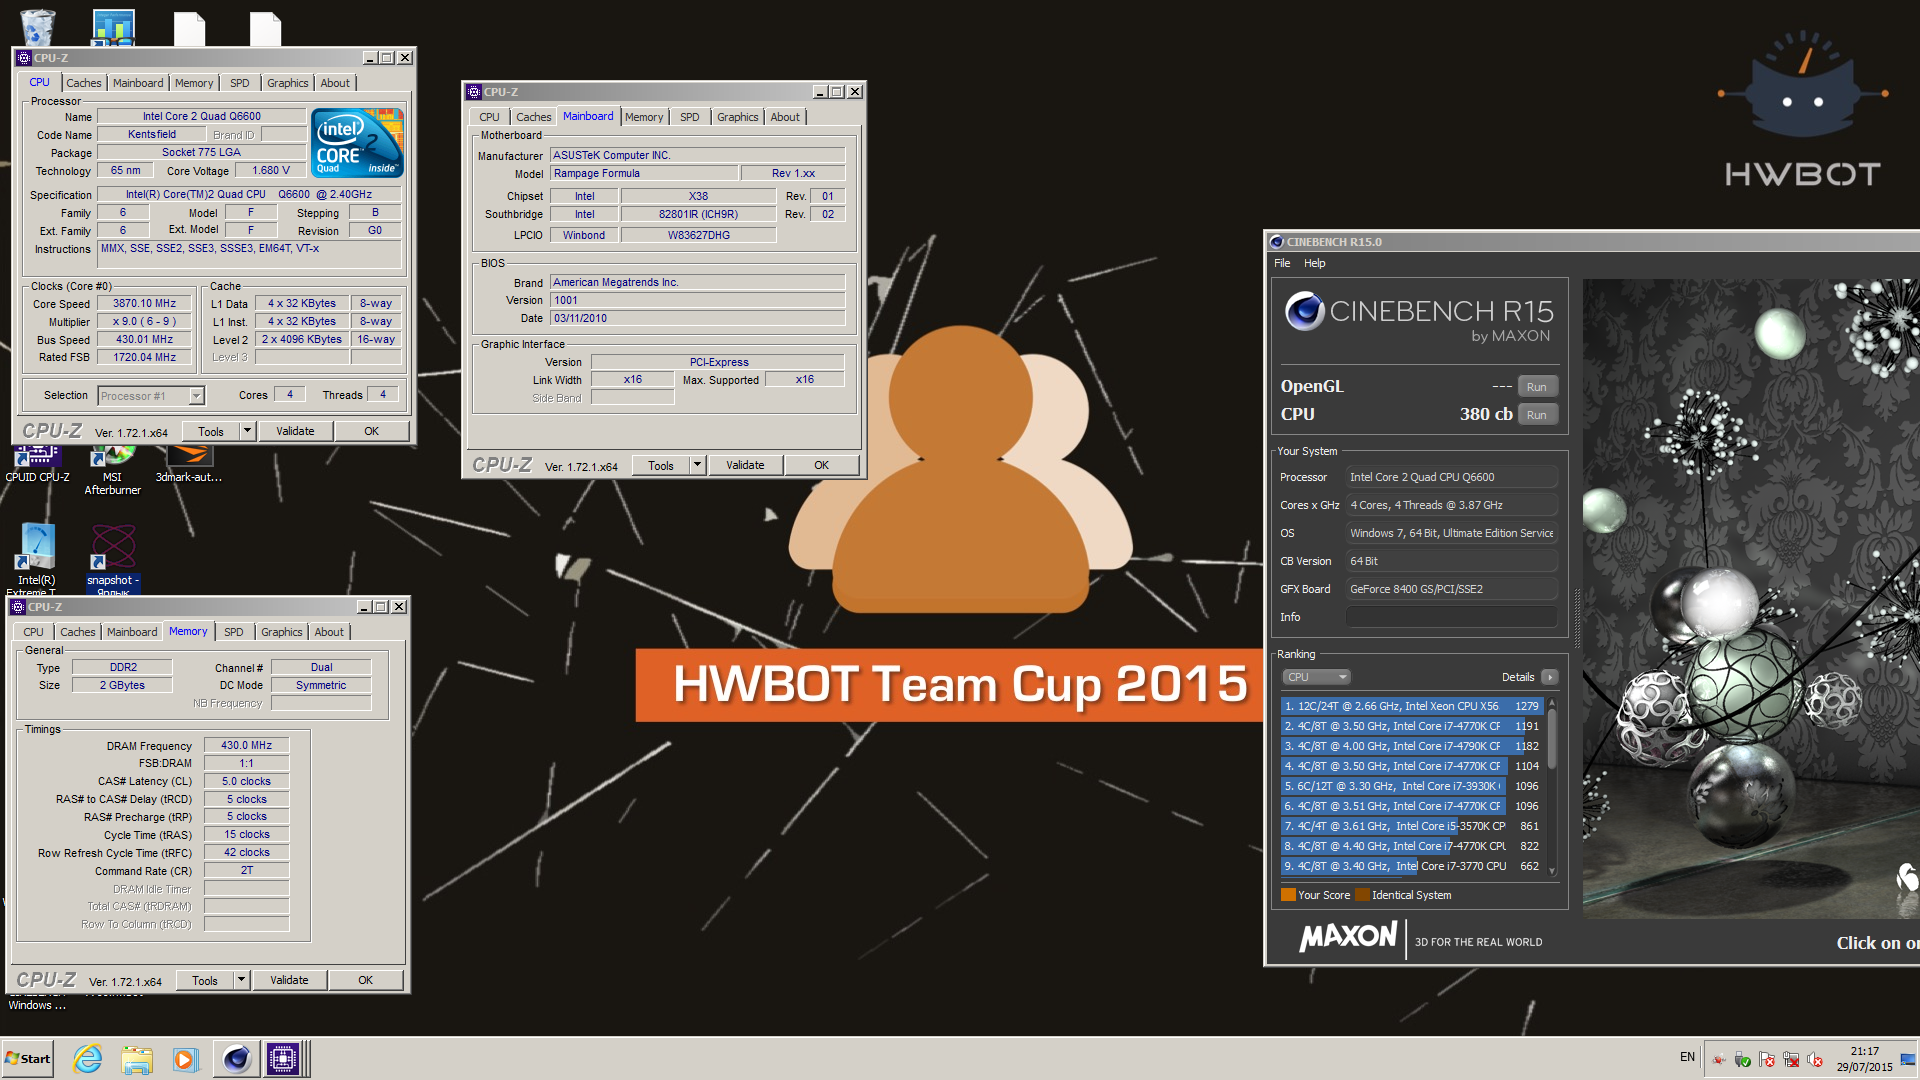Select ranking row 7 i5-3570K 861
This screenshot has height=1080, width=1920.
[1412, 826]
